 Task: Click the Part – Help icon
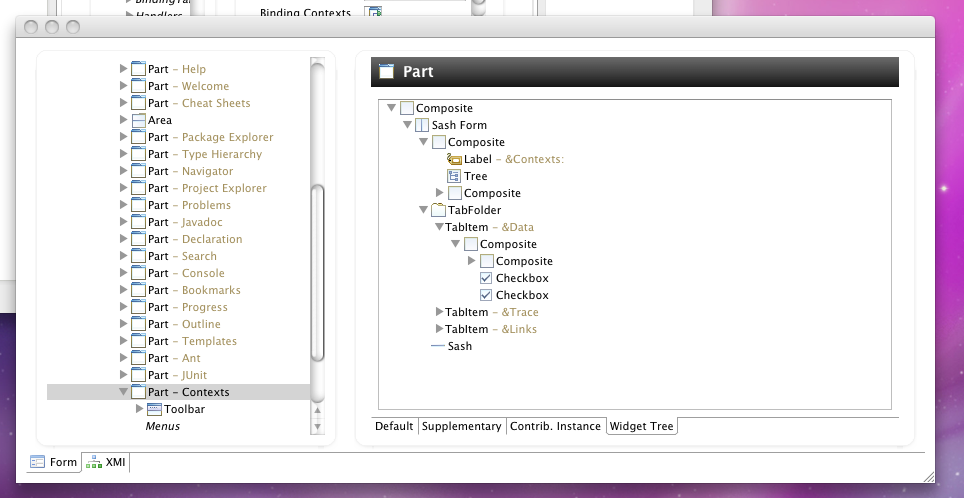[138, 69]
